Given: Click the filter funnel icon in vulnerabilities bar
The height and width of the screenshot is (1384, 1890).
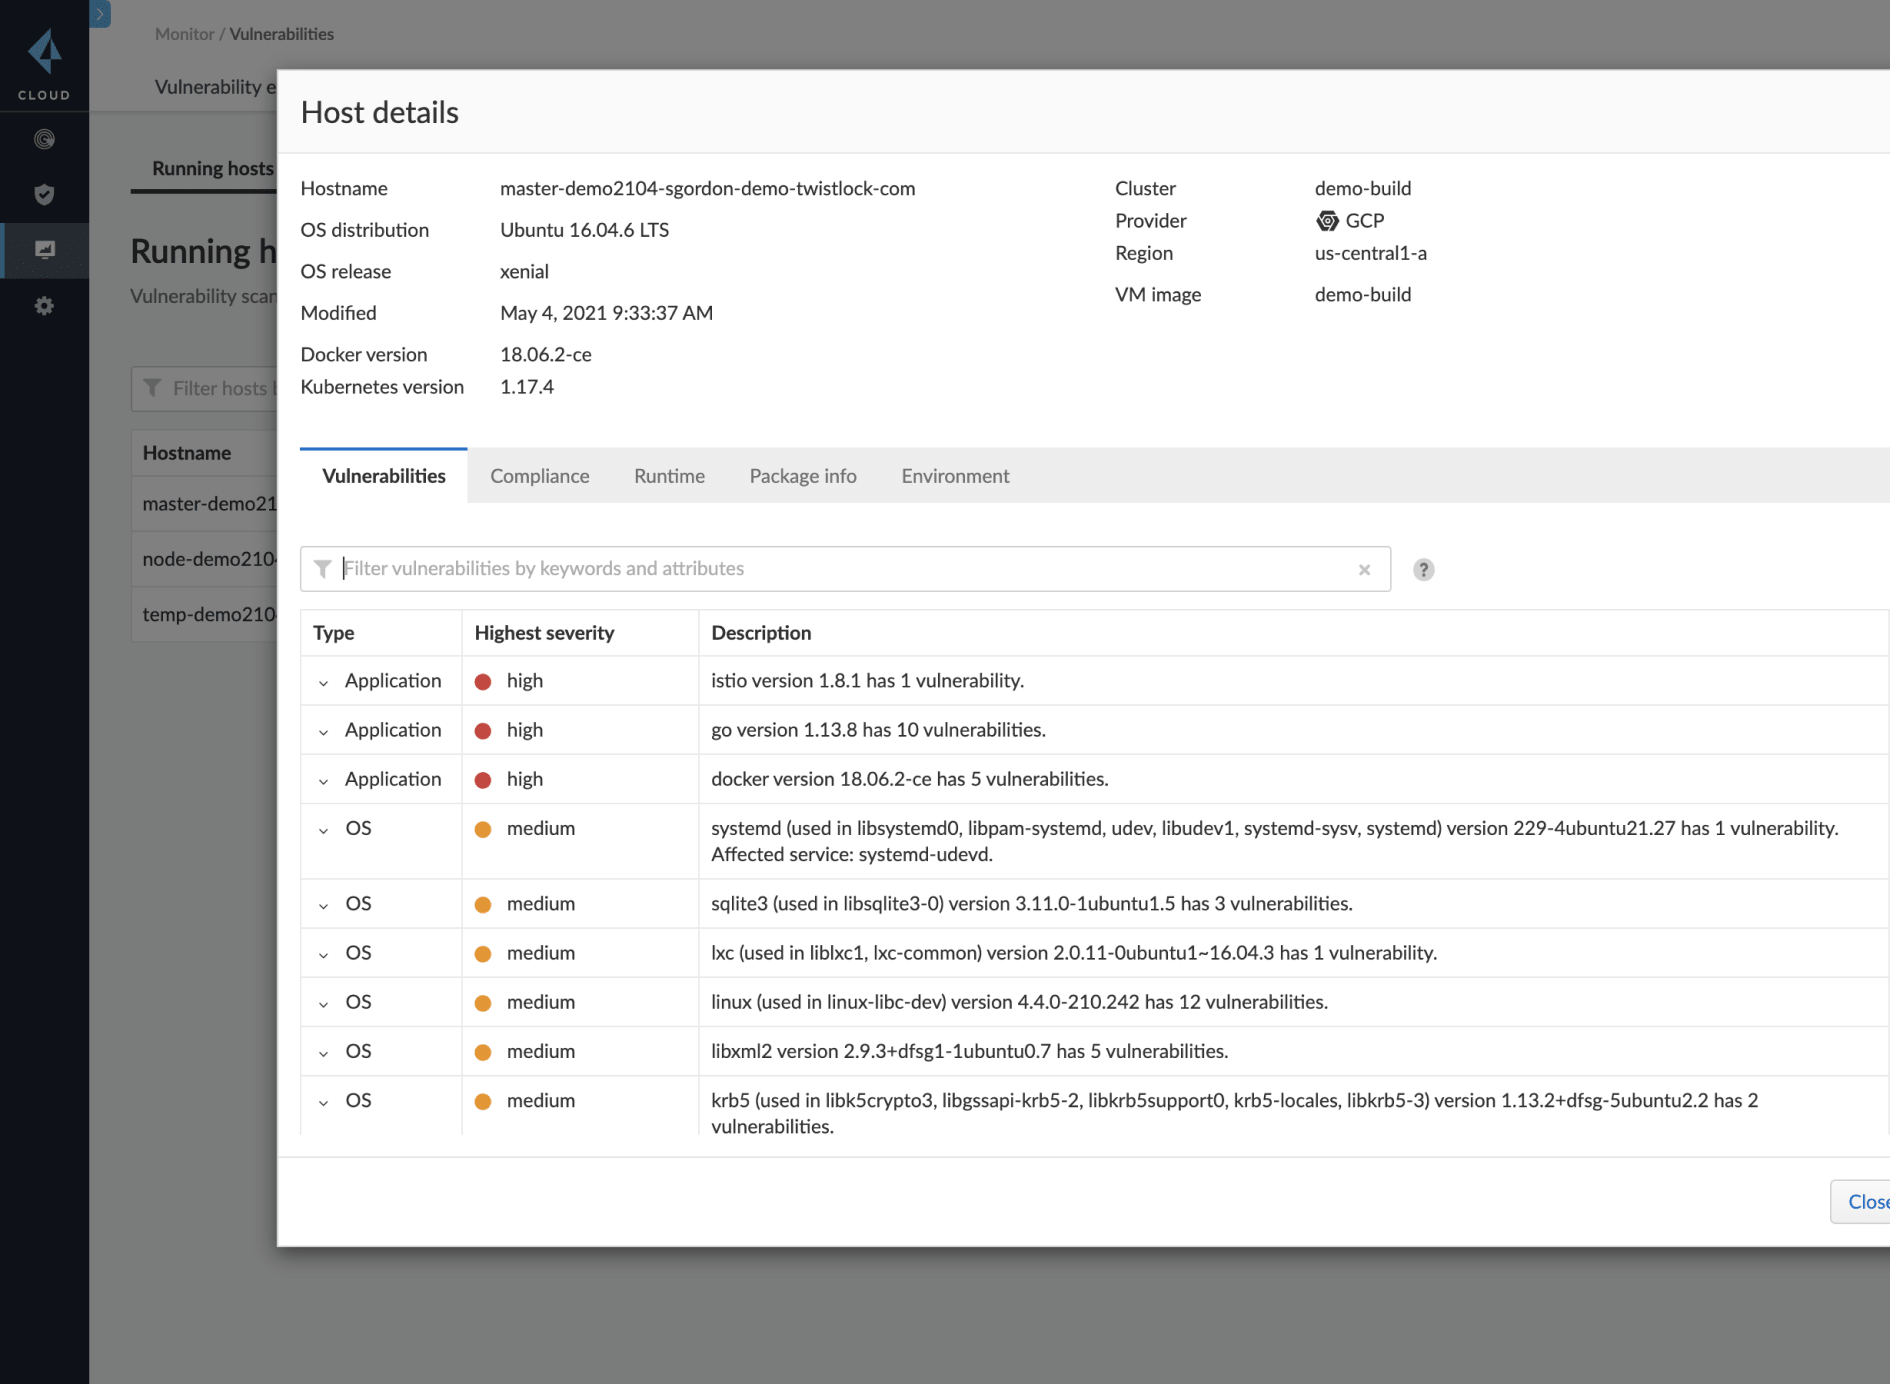Looking at the screenshot, I should (x=322, y=568).
